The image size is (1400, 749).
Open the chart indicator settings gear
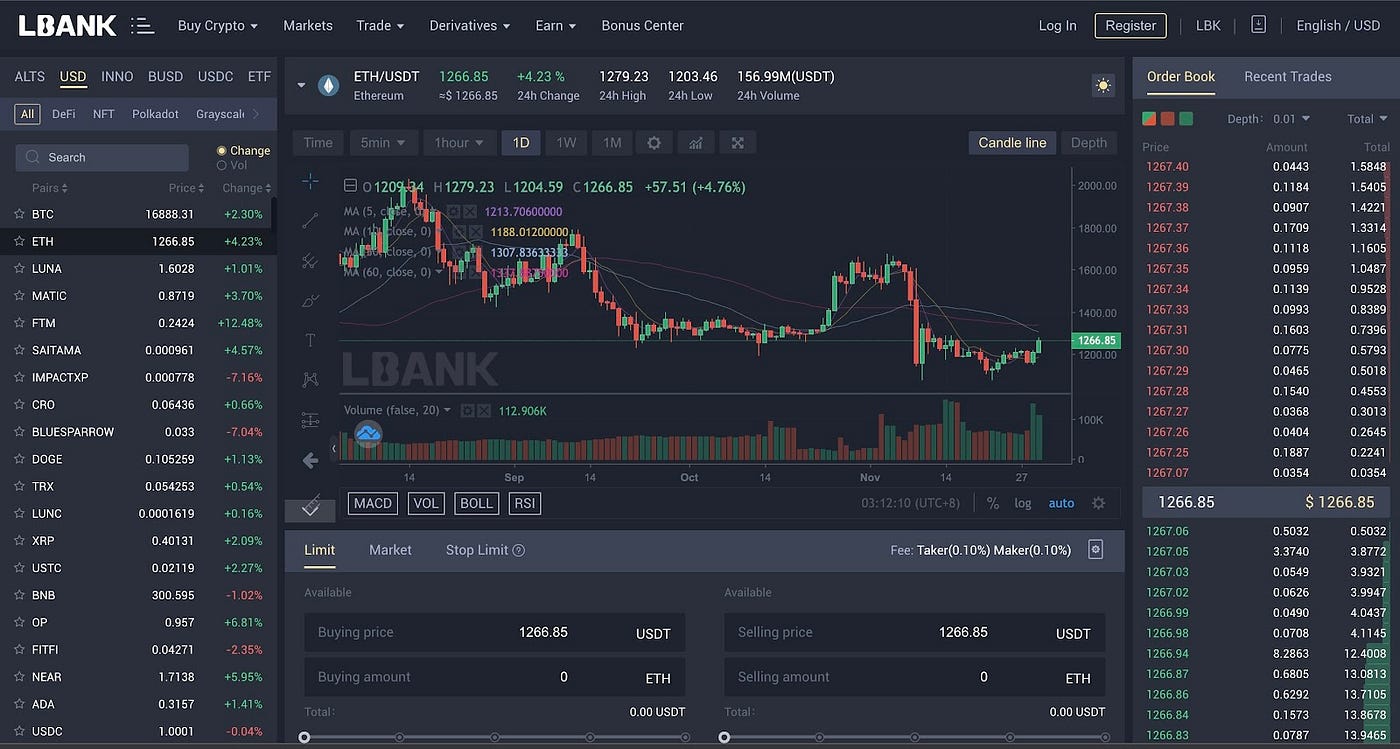pyautogui.click(x=654, y=143)
